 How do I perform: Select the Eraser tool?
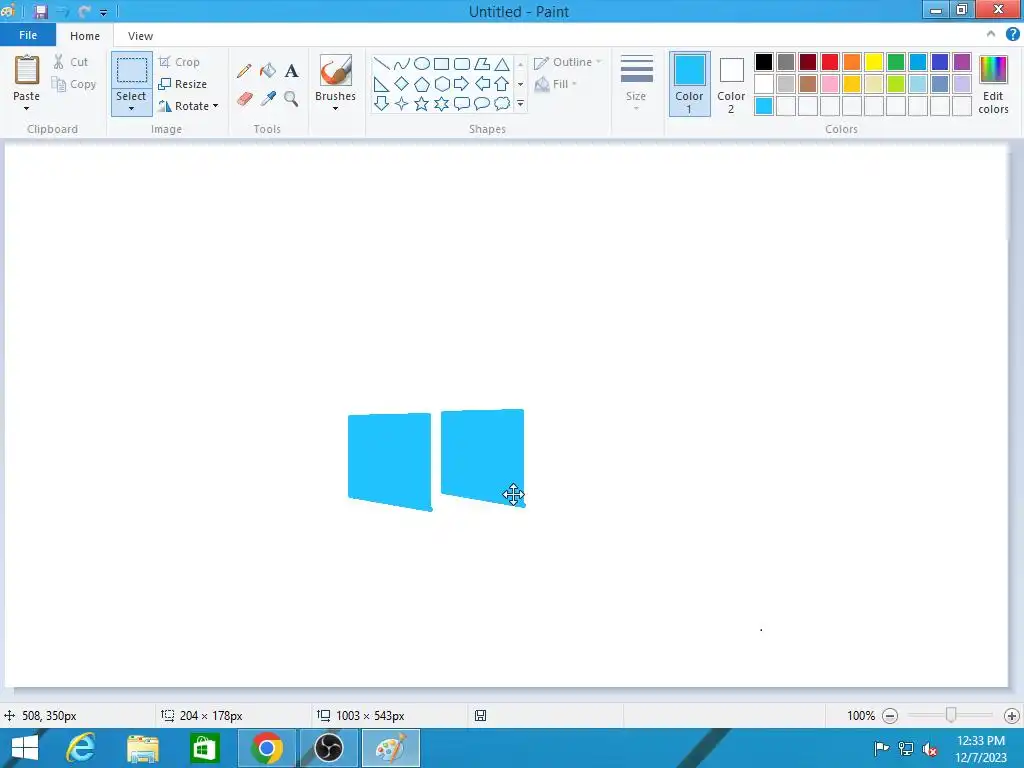pyautogui.click(x=244, y=99)
